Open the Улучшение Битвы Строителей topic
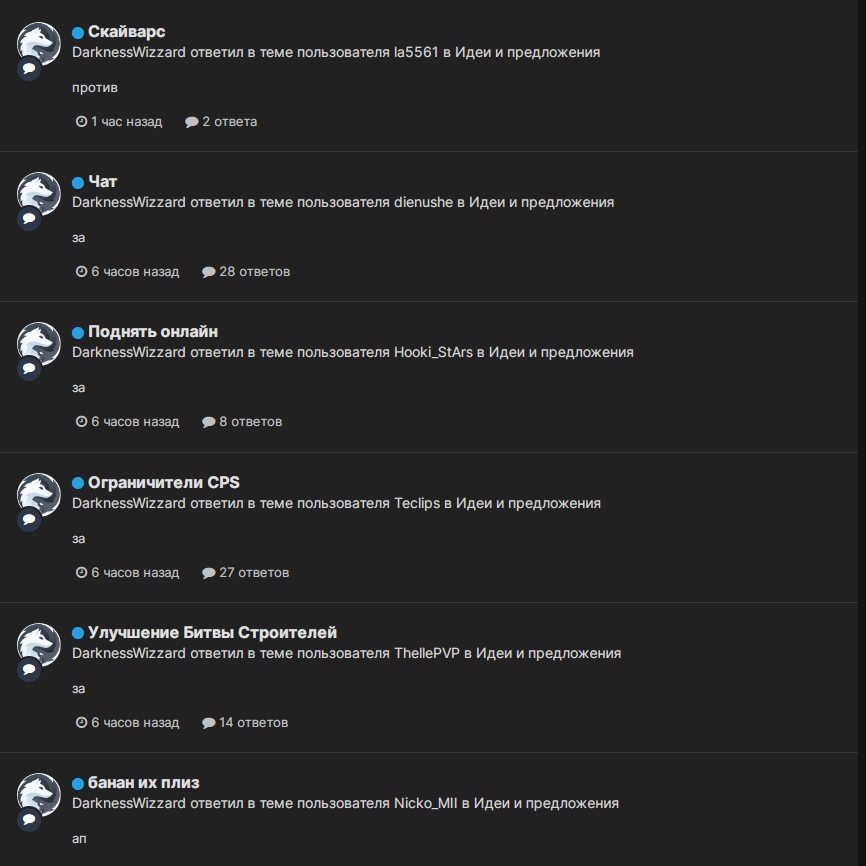866x866 pixels. pyautogui.click(x=213, y=632)
